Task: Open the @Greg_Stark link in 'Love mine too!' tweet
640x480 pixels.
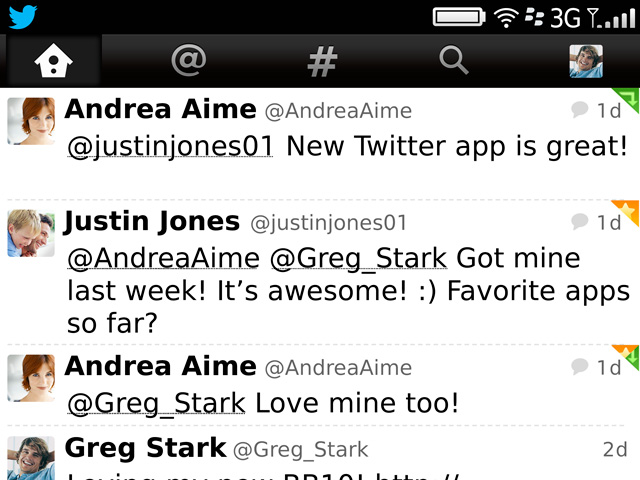Action: [156, 404]
